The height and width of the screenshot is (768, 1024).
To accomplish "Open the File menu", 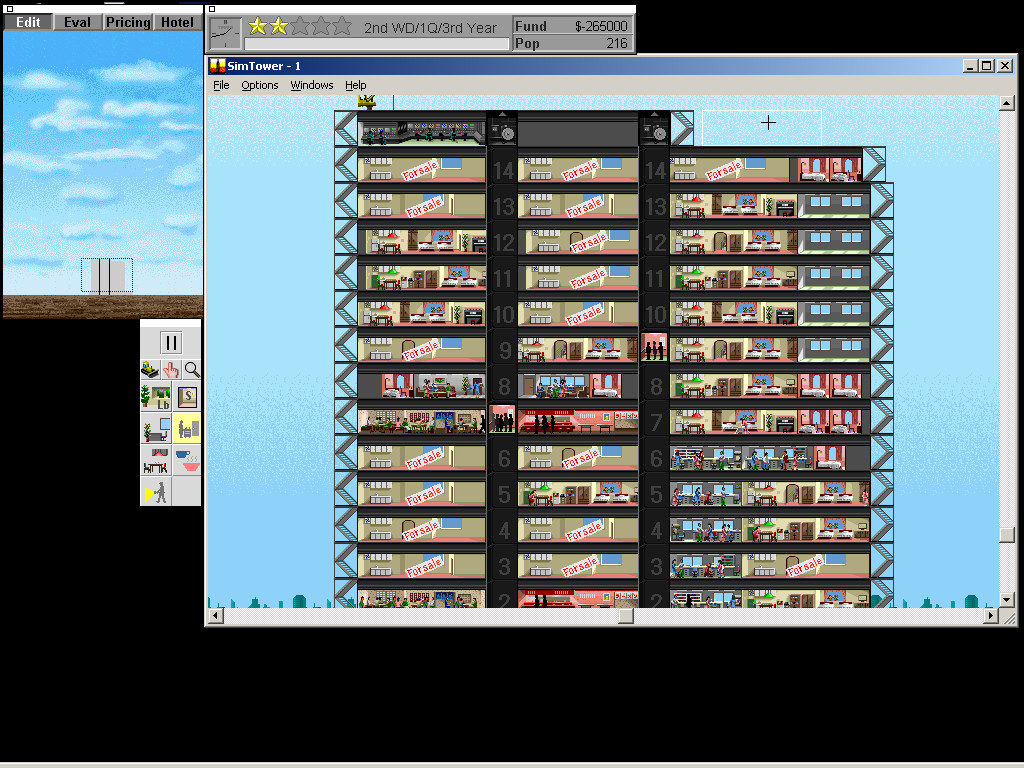I will [221, 85].
